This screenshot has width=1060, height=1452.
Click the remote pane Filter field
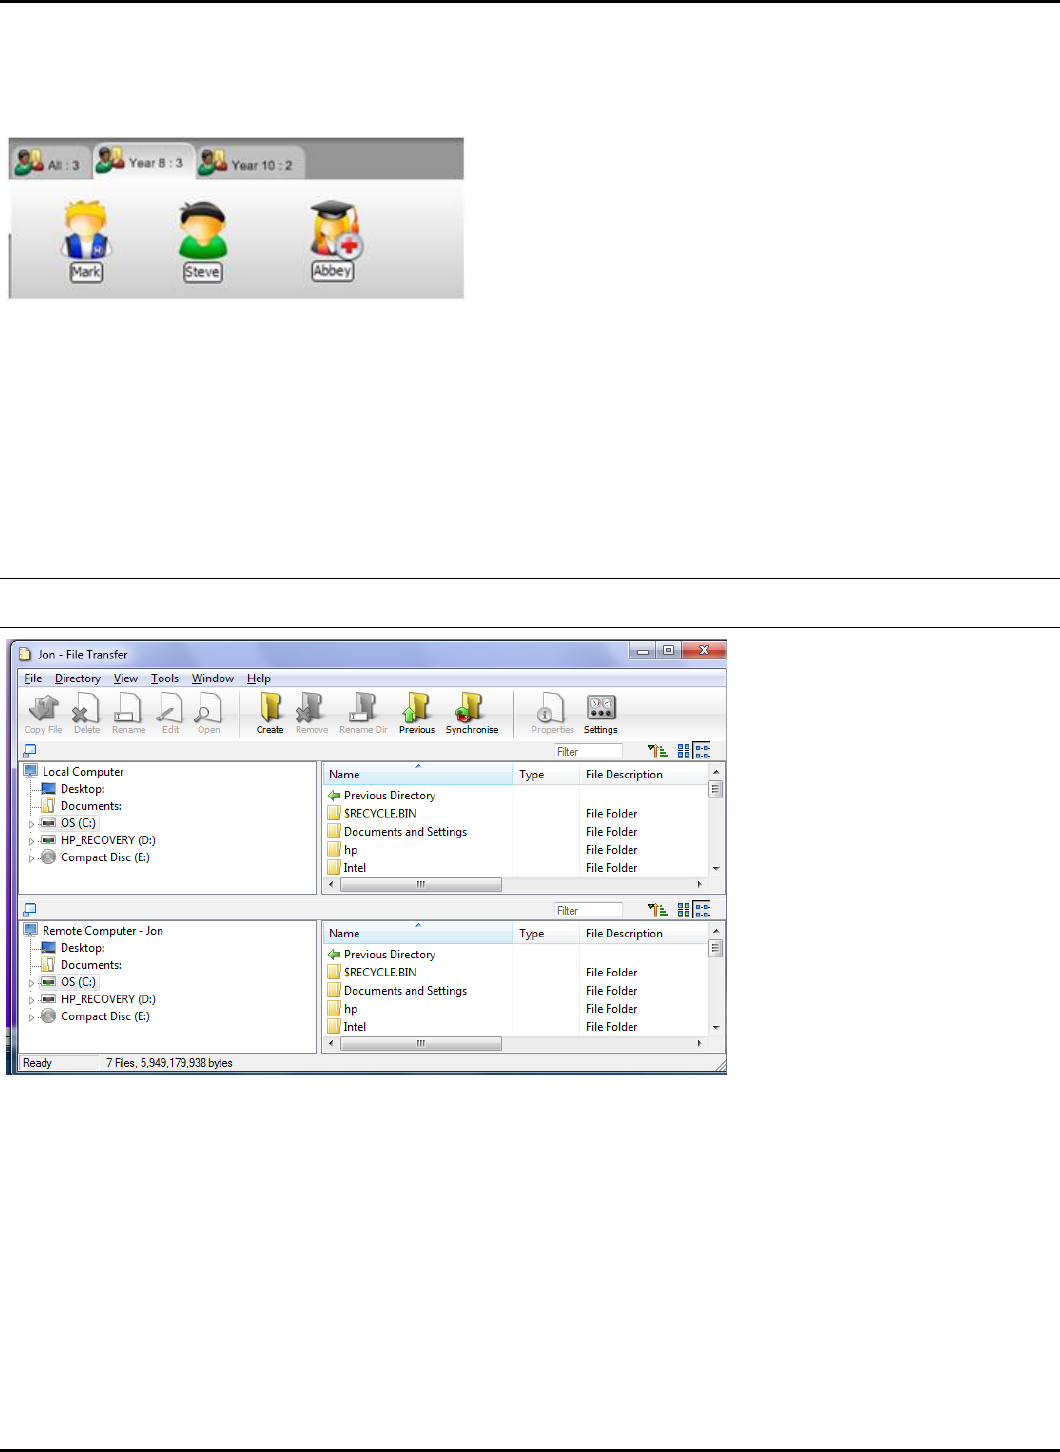588,910
